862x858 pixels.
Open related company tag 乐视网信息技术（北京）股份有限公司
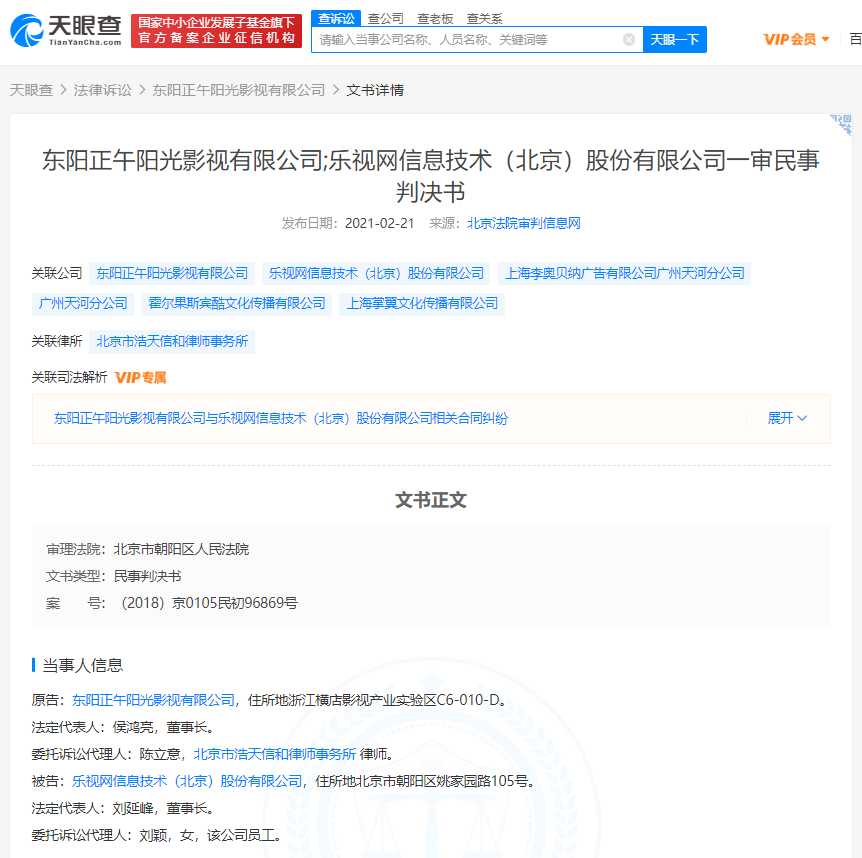(376, 273)
